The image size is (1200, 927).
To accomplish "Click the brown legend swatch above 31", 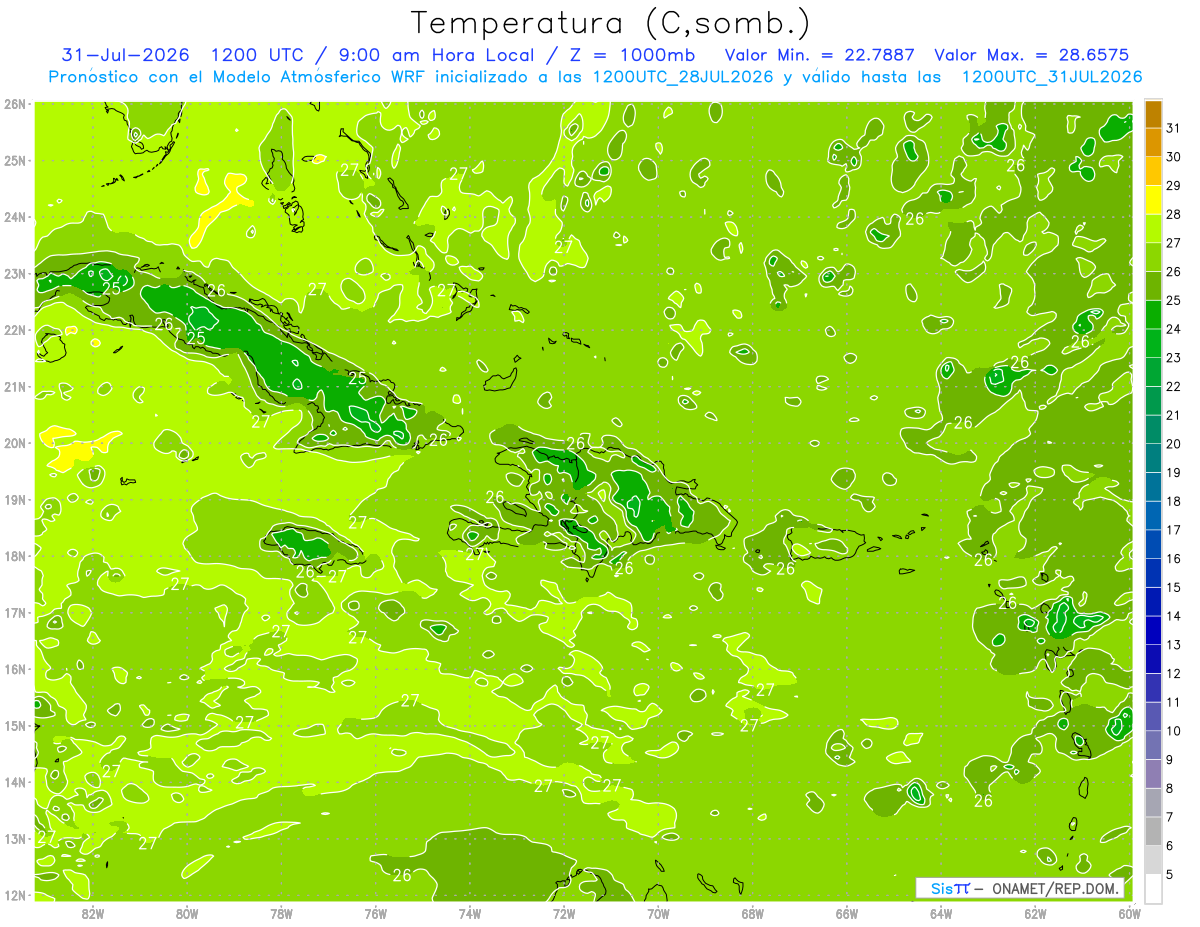I will (x=1153, y=115).
